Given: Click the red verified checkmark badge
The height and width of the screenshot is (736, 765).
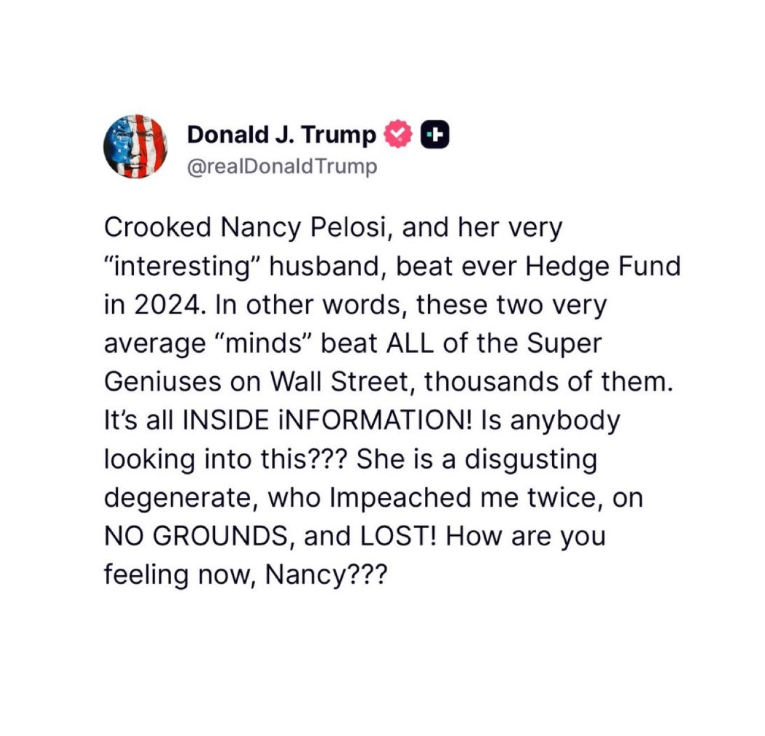Looking at the screenshot, I should 399,134.
